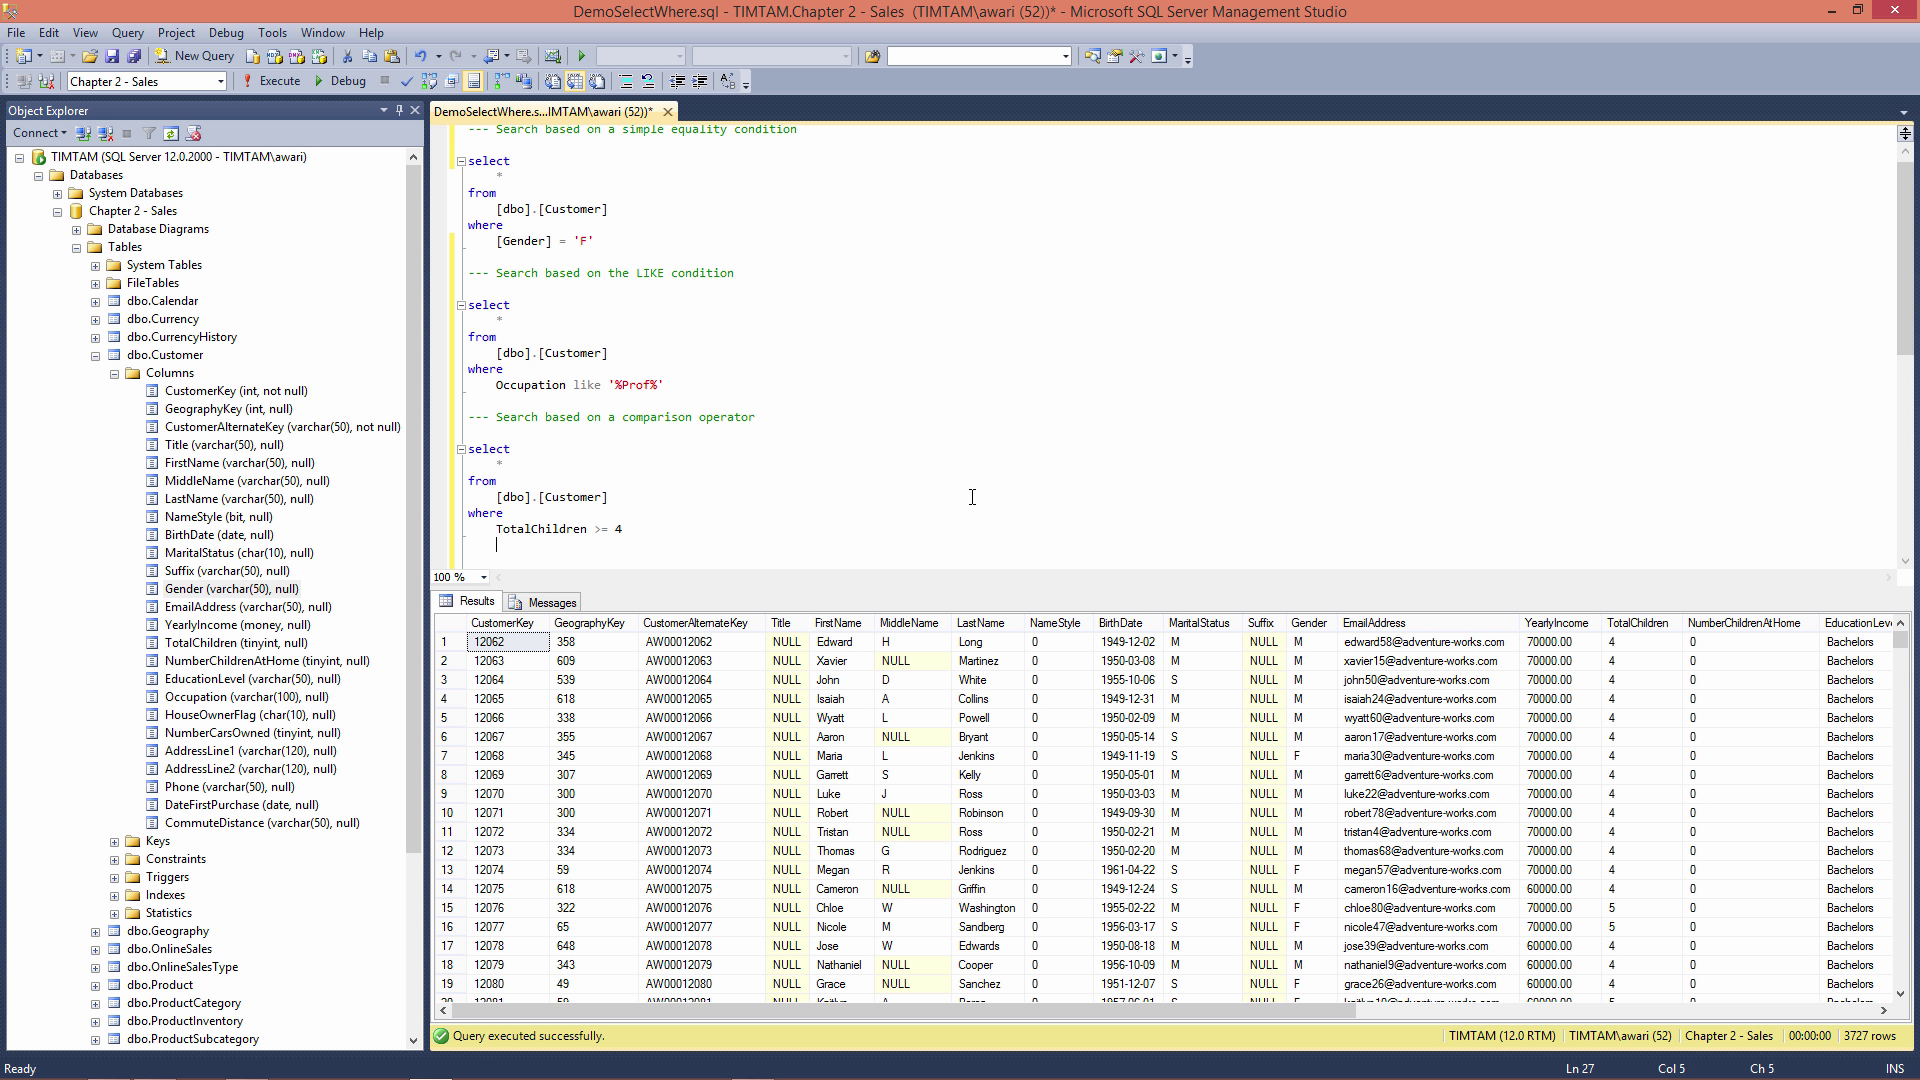Click the Object Explorer Filter icon
Image resolution: width=1920 pixels, height=1080 pixels.
pos(149,133)
